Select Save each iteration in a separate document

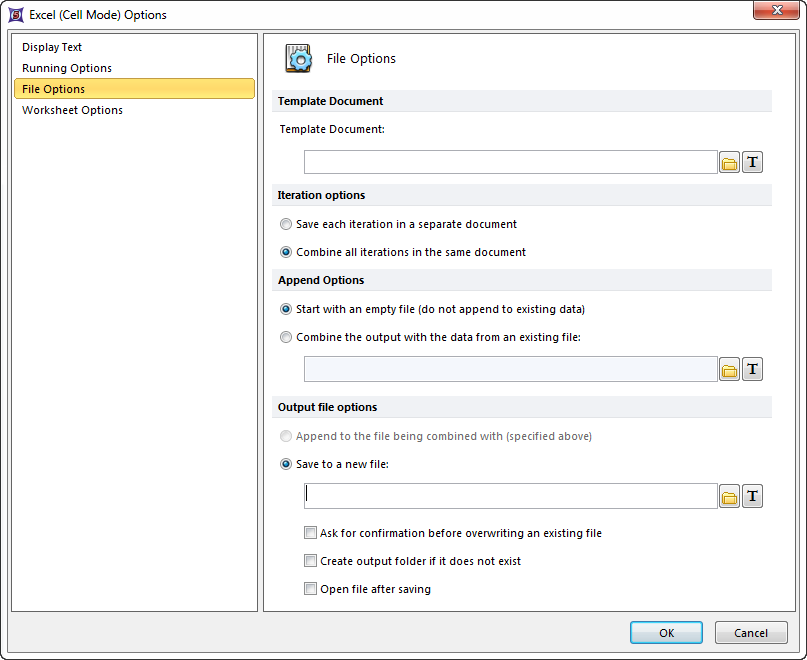click(287, 224)
